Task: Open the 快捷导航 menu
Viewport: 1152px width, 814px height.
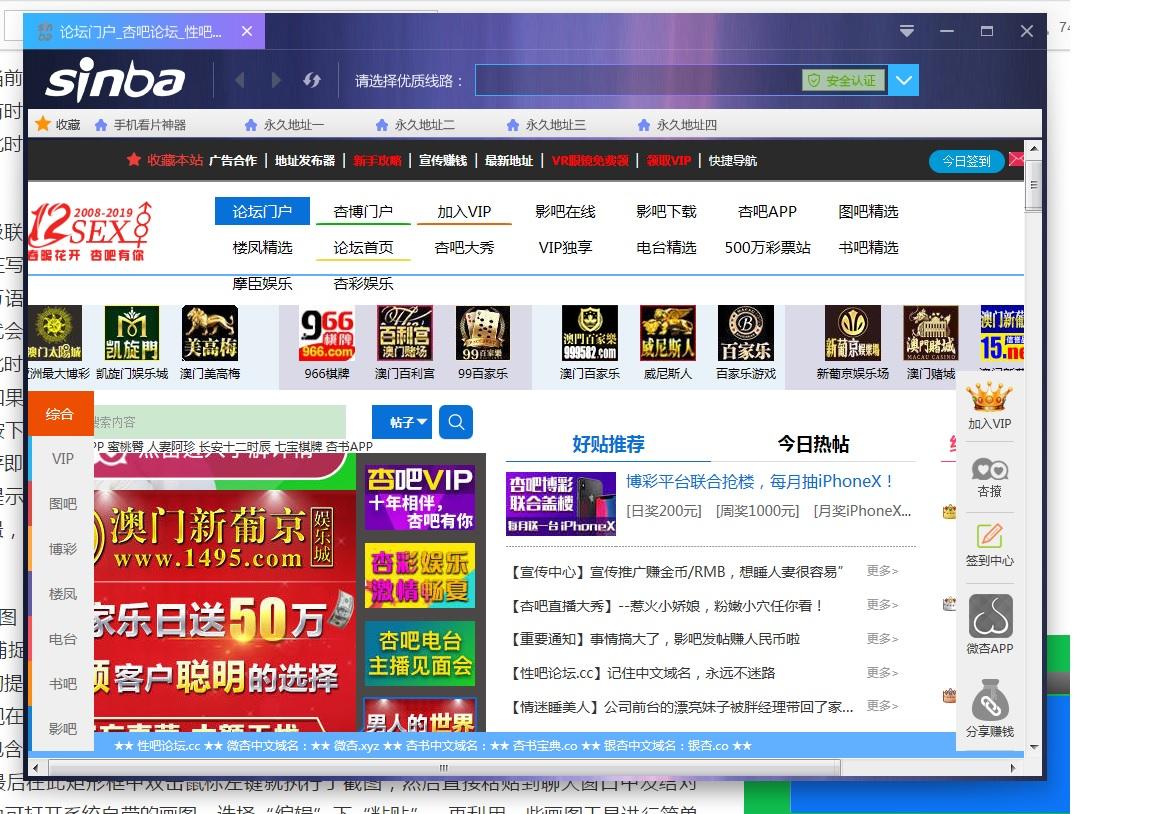Action: tap(732, 160)
